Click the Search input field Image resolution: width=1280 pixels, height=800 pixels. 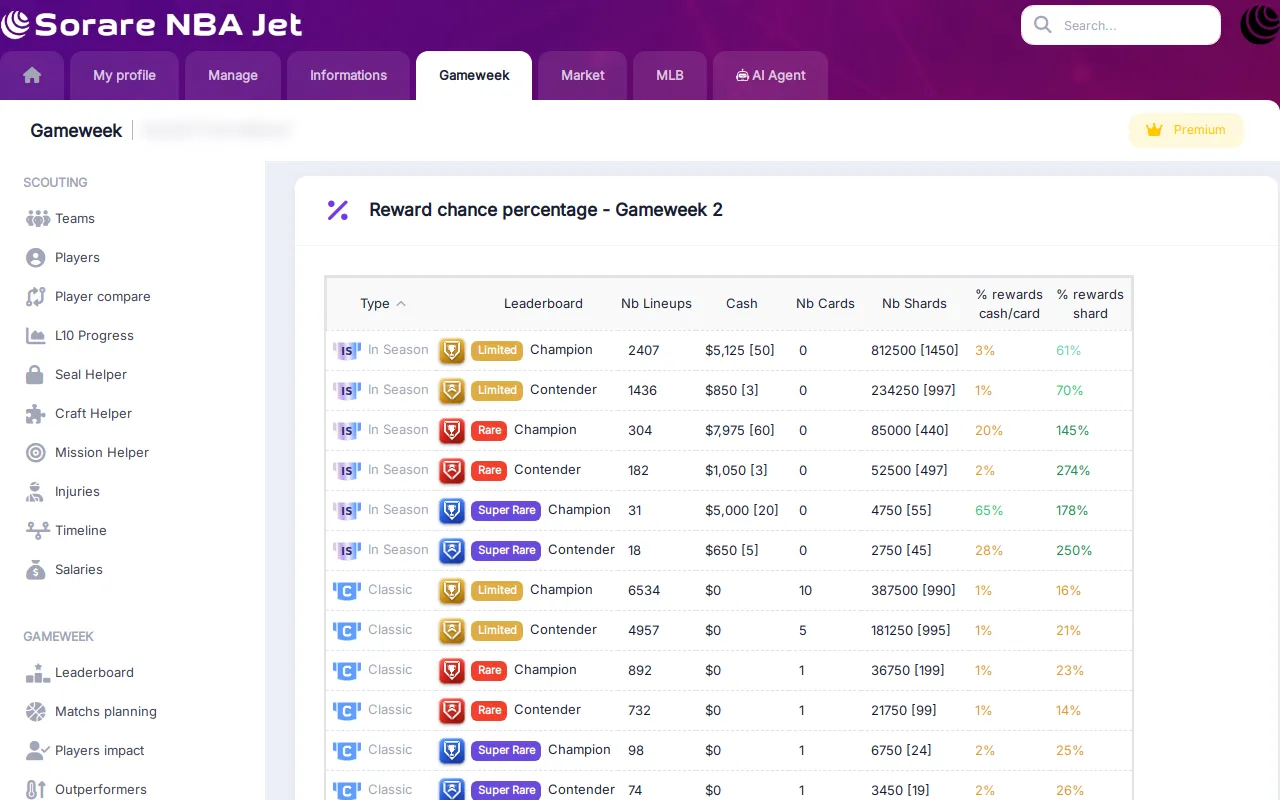point(1121,25)
